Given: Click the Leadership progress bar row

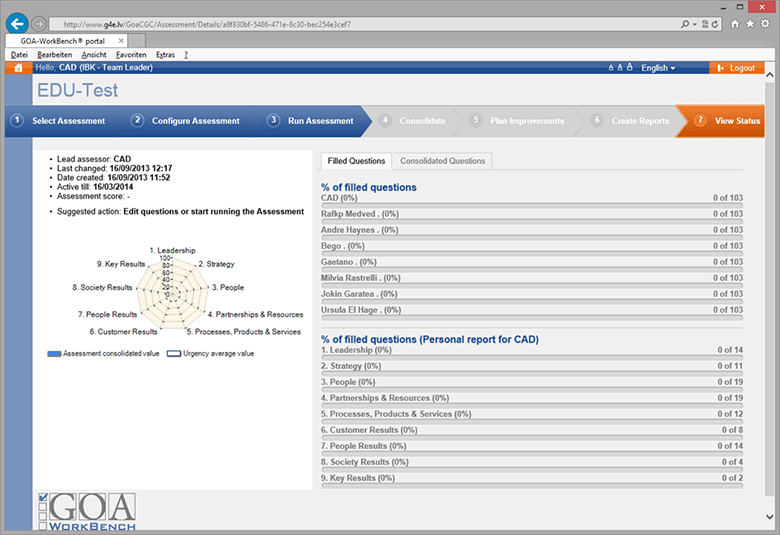Looking at the screenshot, I should pos(532,351).
